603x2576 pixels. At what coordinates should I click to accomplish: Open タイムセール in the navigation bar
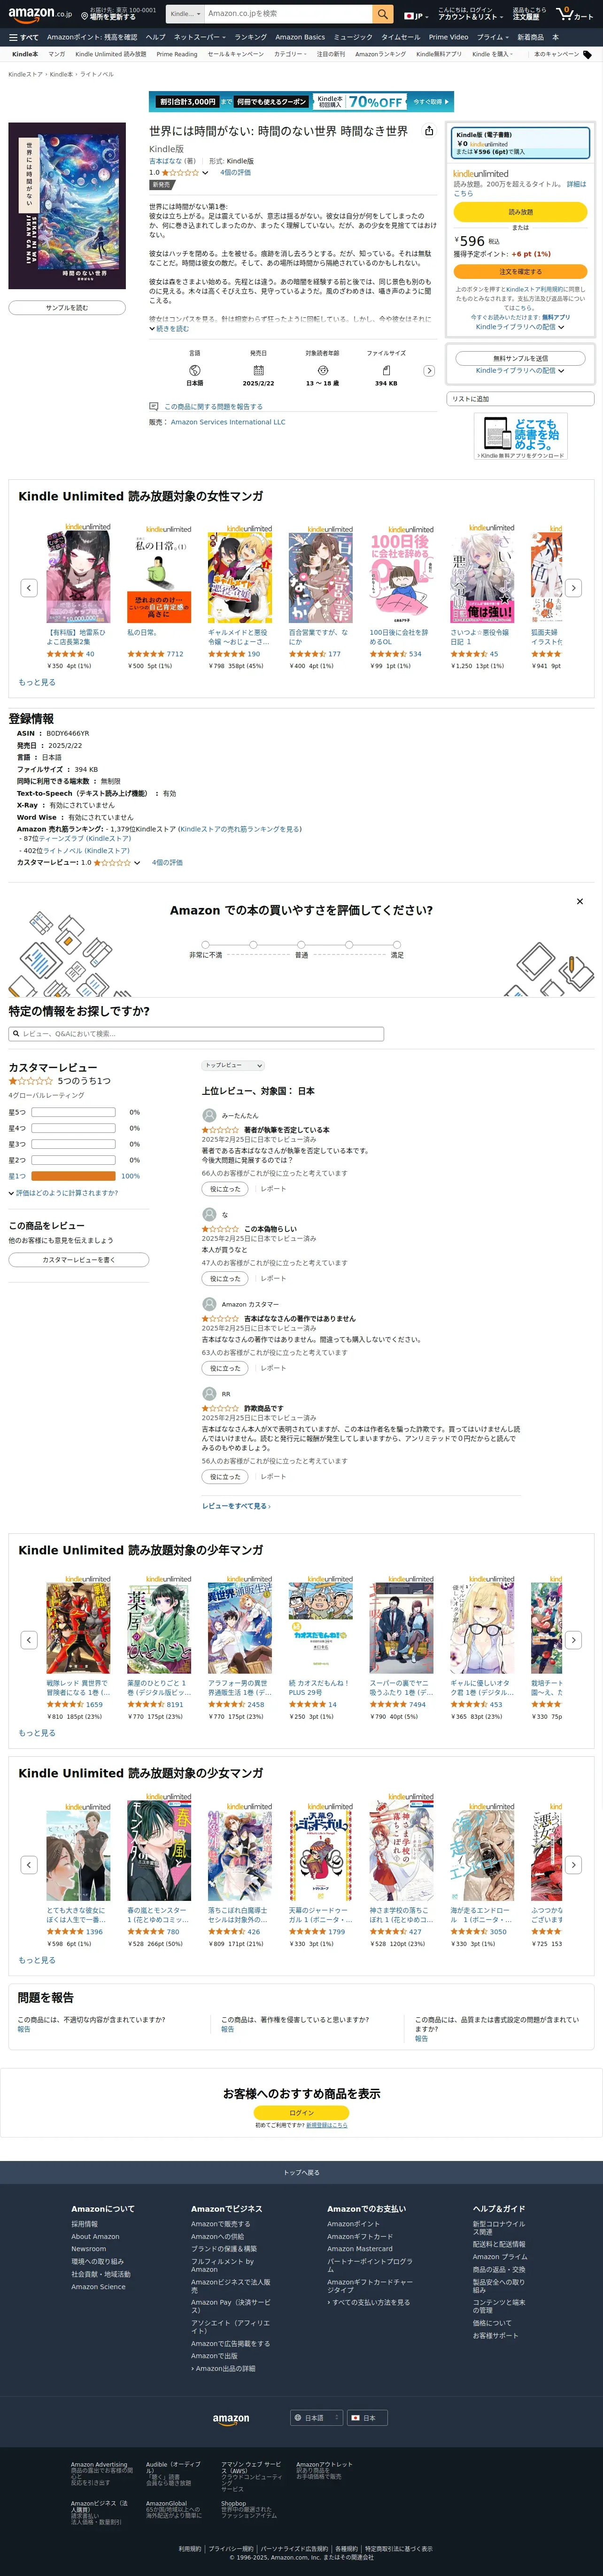click(x=400, y=37)
